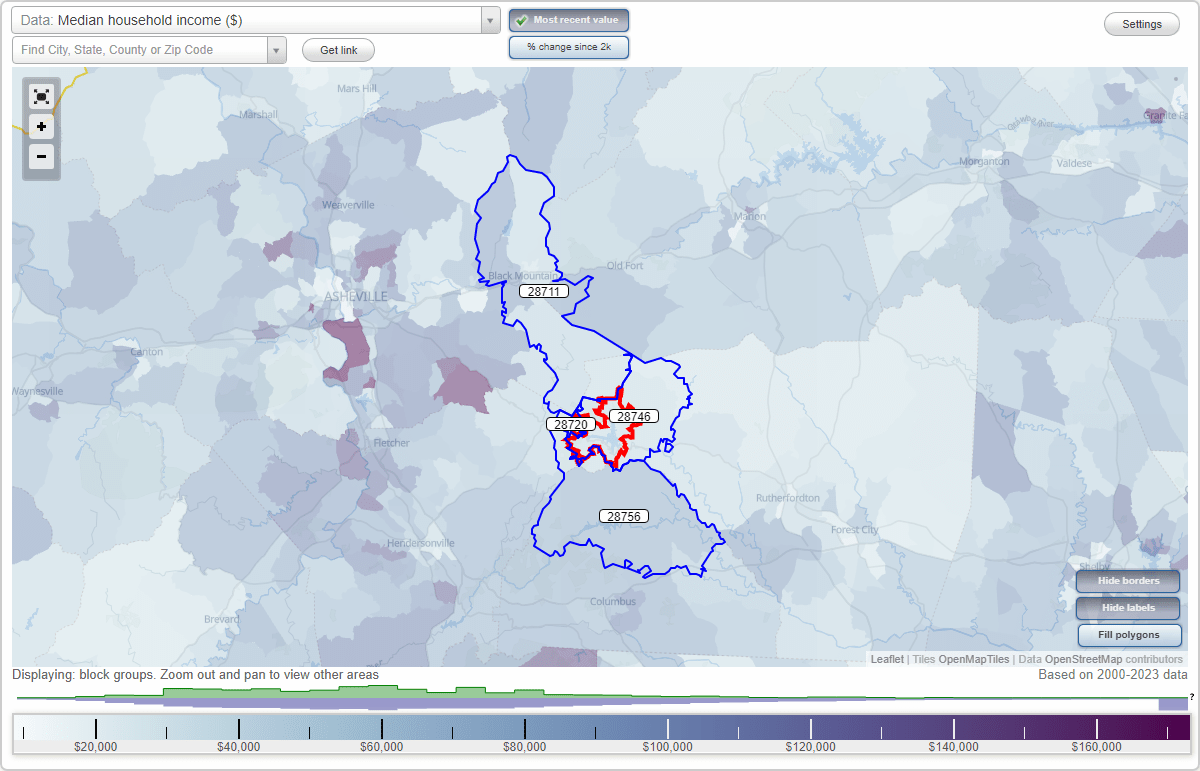Click the Canton label on map
1200x771 pixels.
coord(146,352)
